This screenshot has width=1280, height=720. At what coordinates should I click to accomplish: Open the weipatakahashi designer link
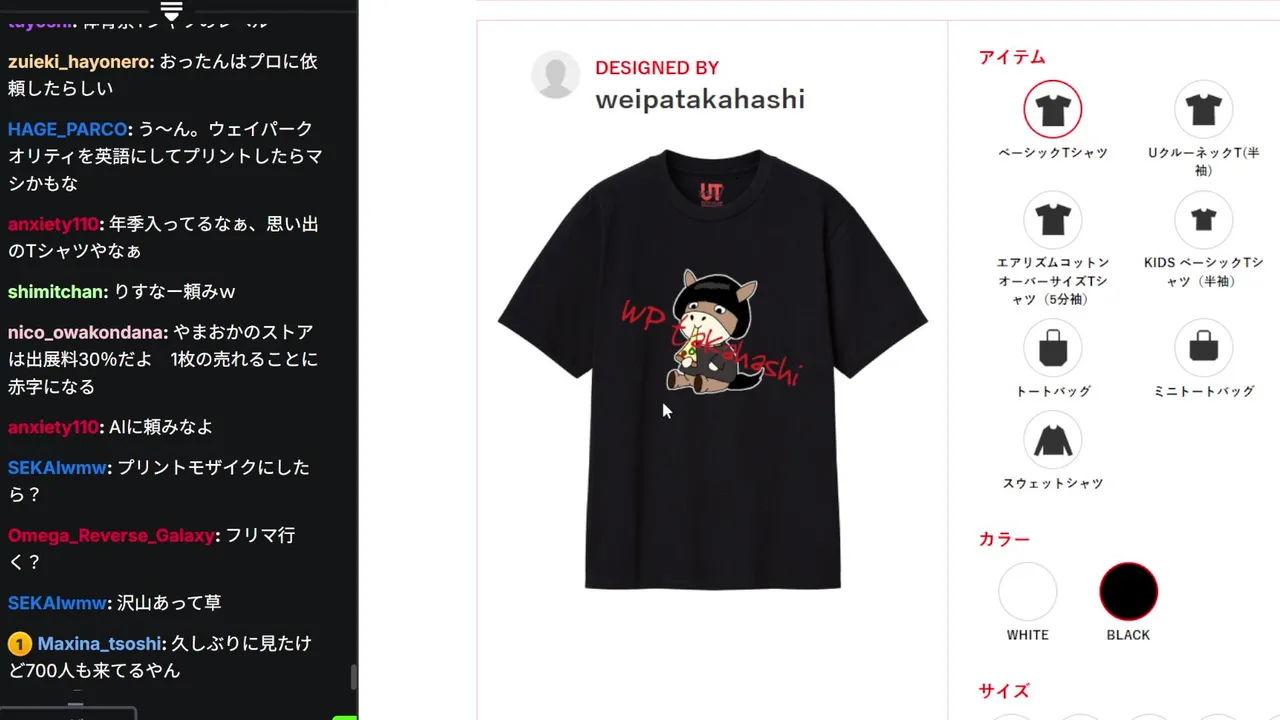(x=700, y=99)
